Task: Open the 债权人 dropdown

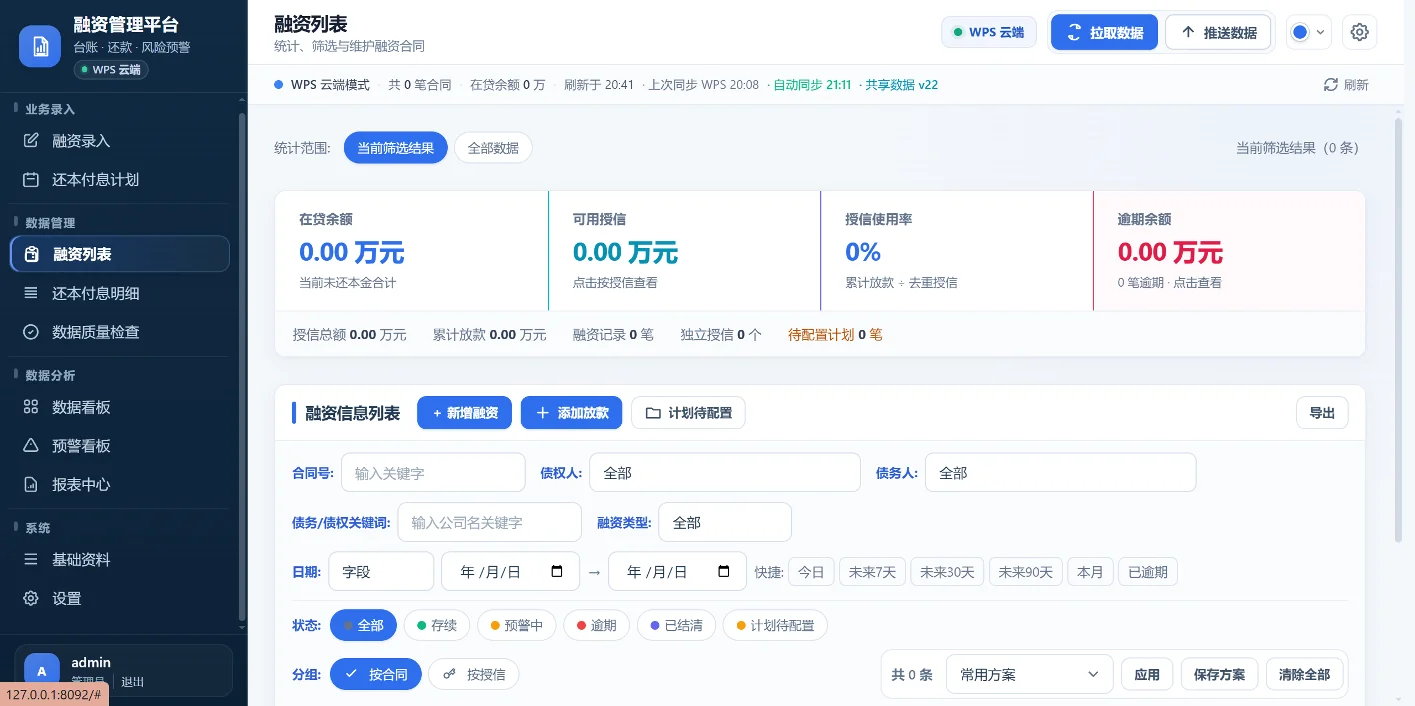Action: pyautogui.click(x=725, y=472)
